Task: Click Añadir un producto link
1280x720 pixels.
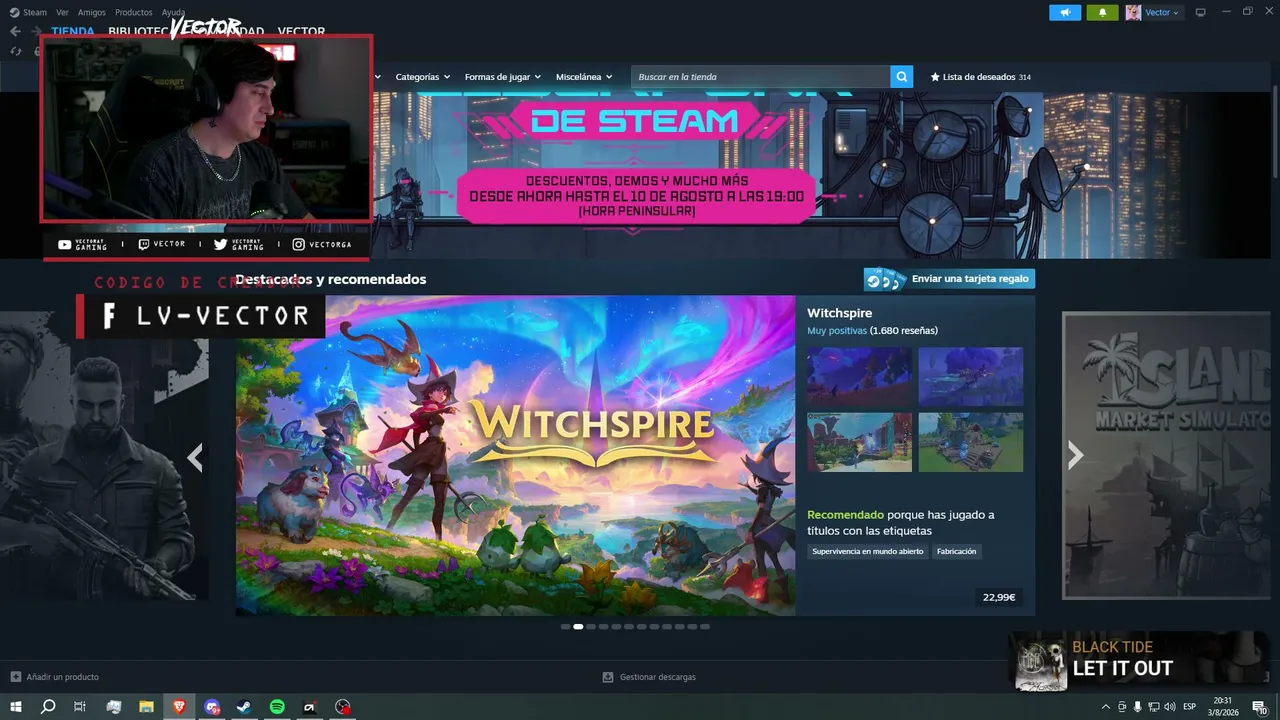Action: click(62, 677)
